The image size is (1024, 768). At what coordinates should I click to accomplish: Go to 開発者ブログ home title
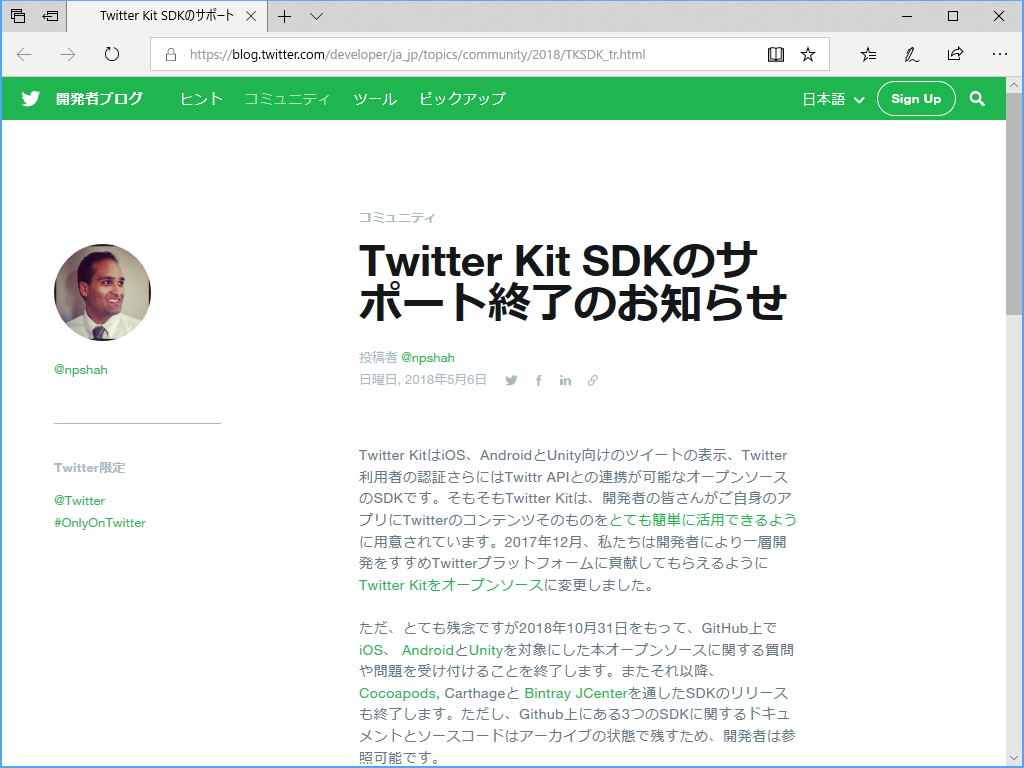point(99,99)
